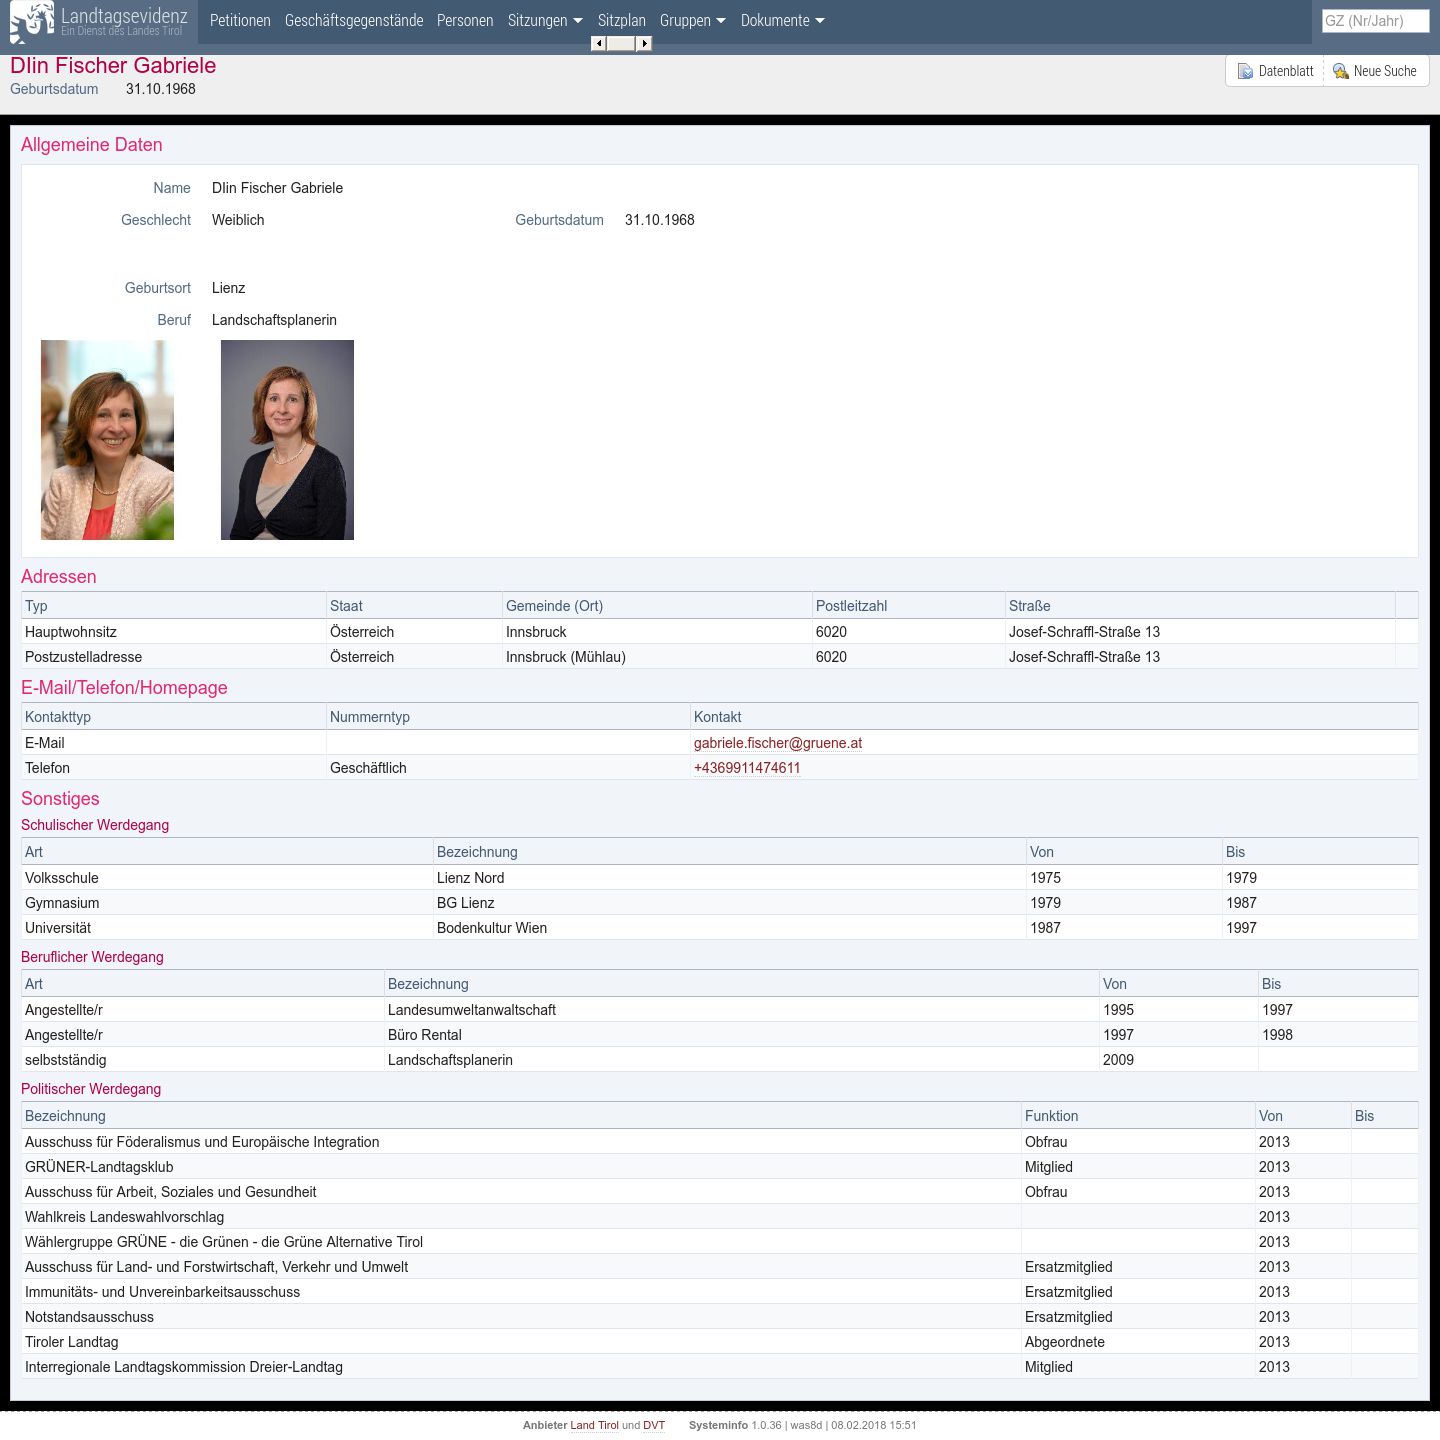The height and width of the screenshot is (1440, 1440).
Task: Select Interregionale Landtagskommission Dreier-Landtag row
Action: pyautogui.click(x=720, y=1367)
